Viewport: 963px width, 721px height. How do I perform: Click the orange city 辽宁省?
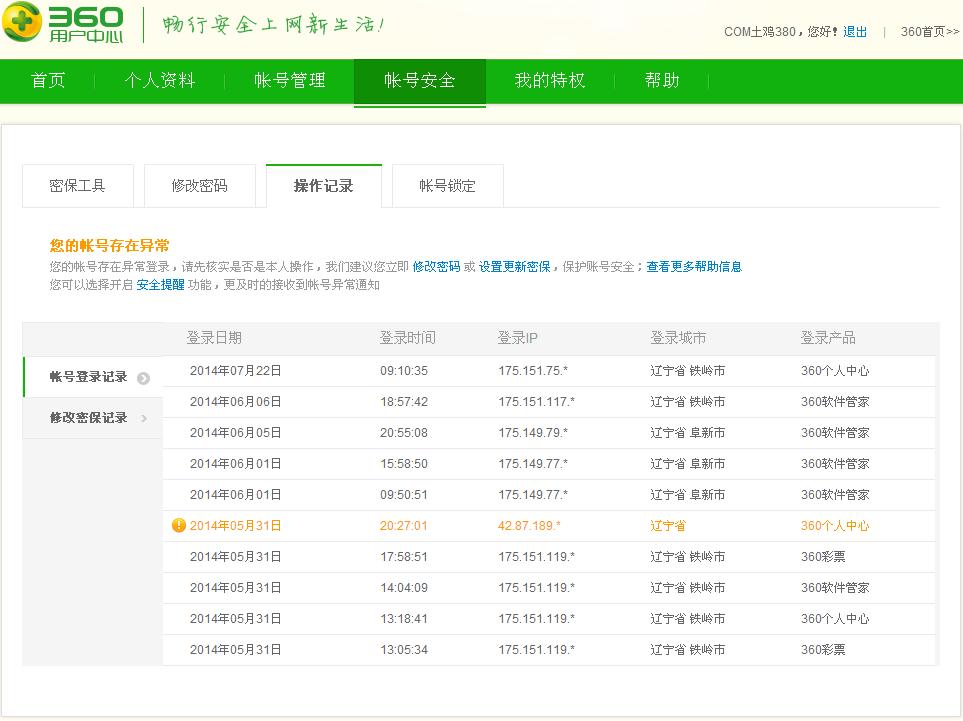pyautogui.click(x=668, y=526)
